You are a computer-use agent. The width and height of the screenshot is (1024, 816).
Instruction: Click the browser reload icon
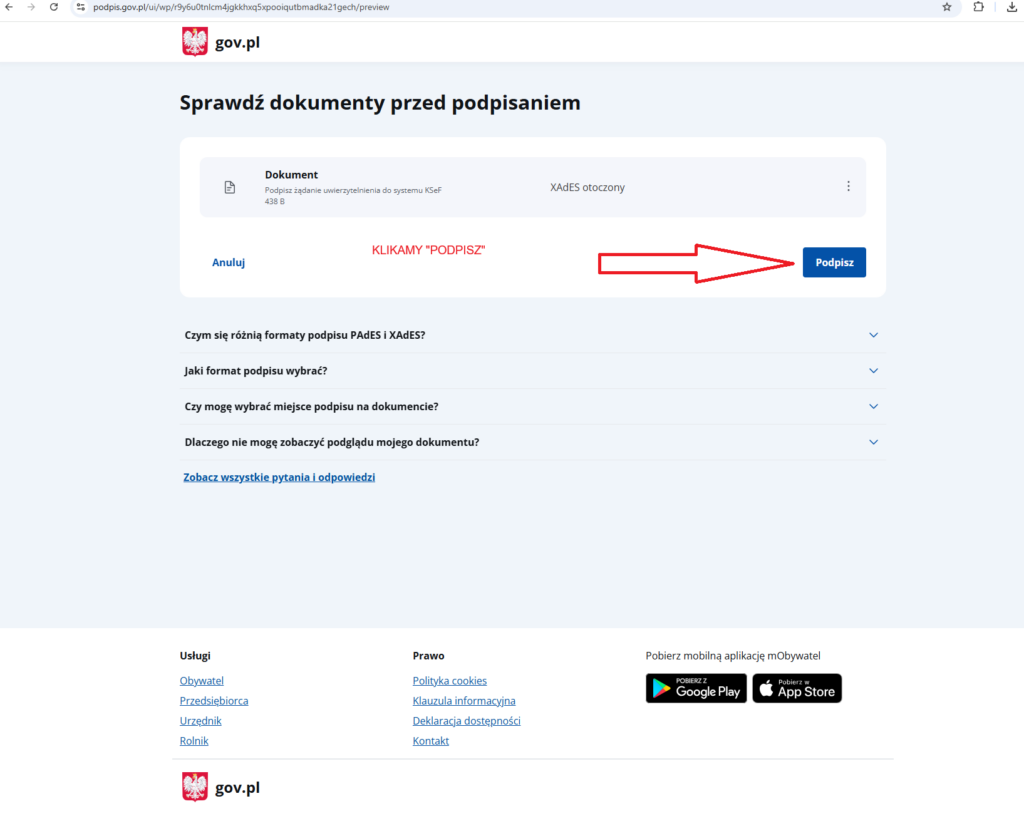coord(53,7)
